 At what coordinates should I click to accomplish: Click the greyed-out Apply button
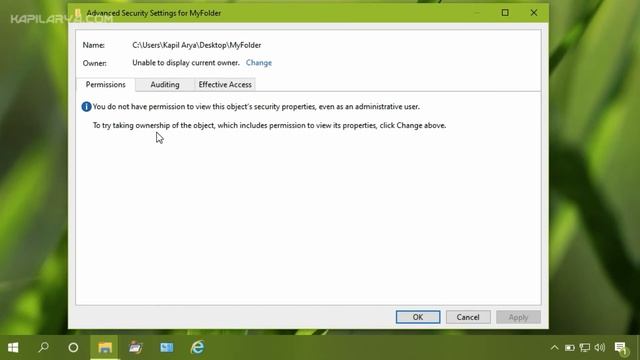[518, 317]
